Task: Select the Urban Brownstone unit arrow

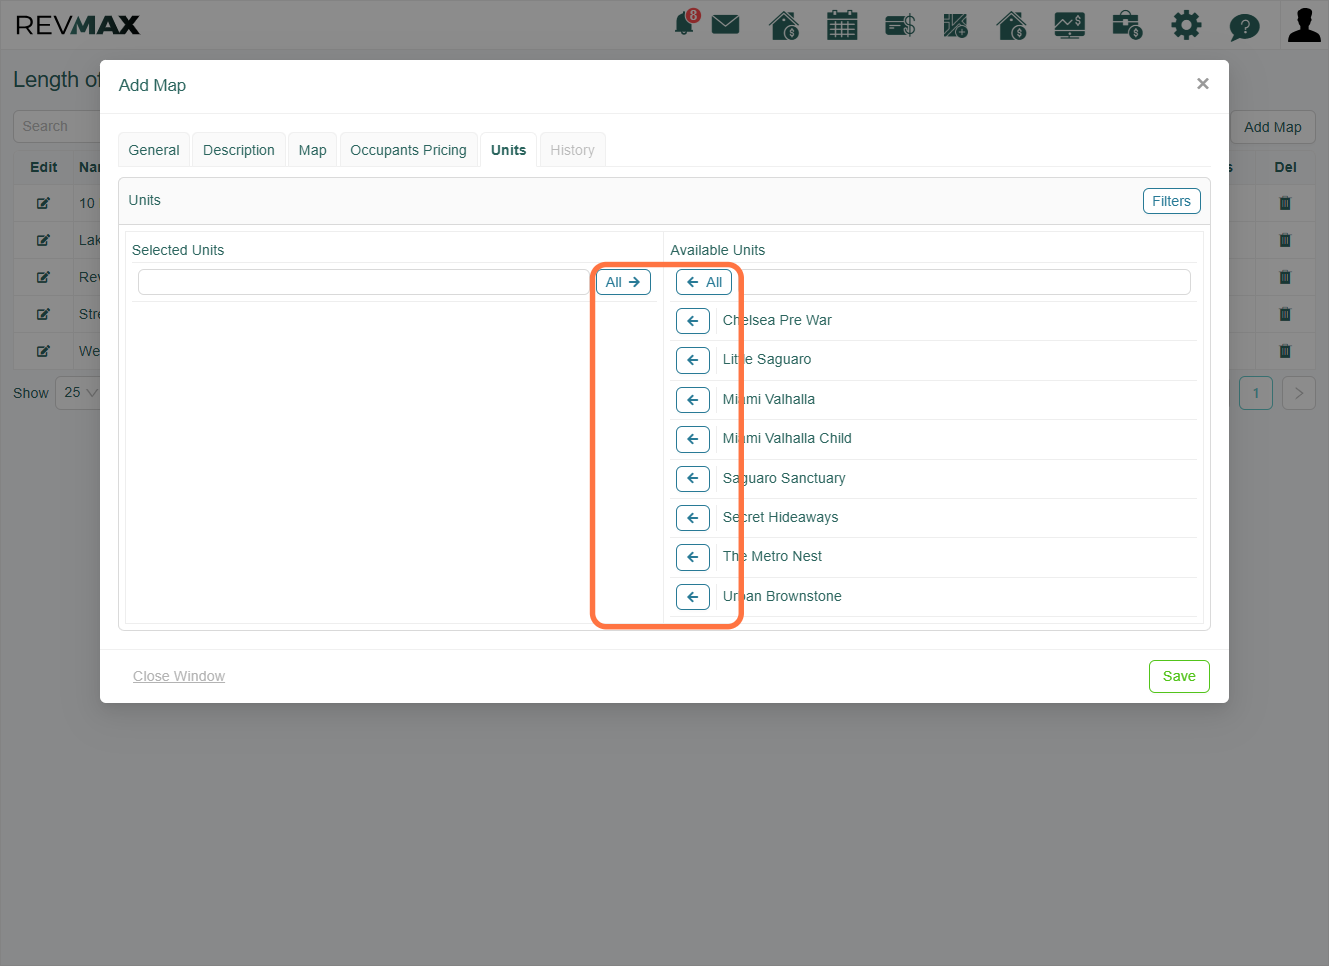Action: [x=693, y=597]
